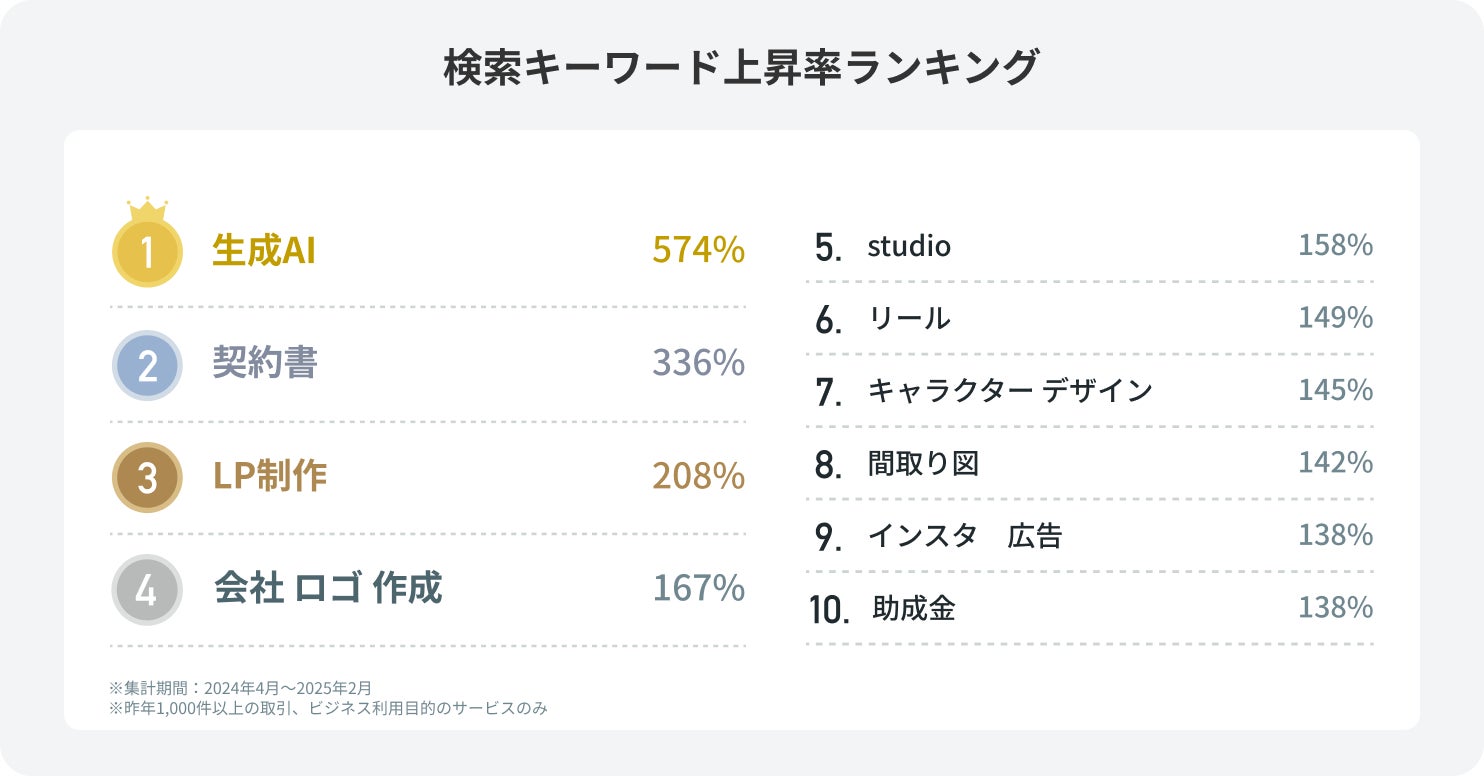Click the 検索キーワード上昇率ランキング title

(x=741, y=68)
